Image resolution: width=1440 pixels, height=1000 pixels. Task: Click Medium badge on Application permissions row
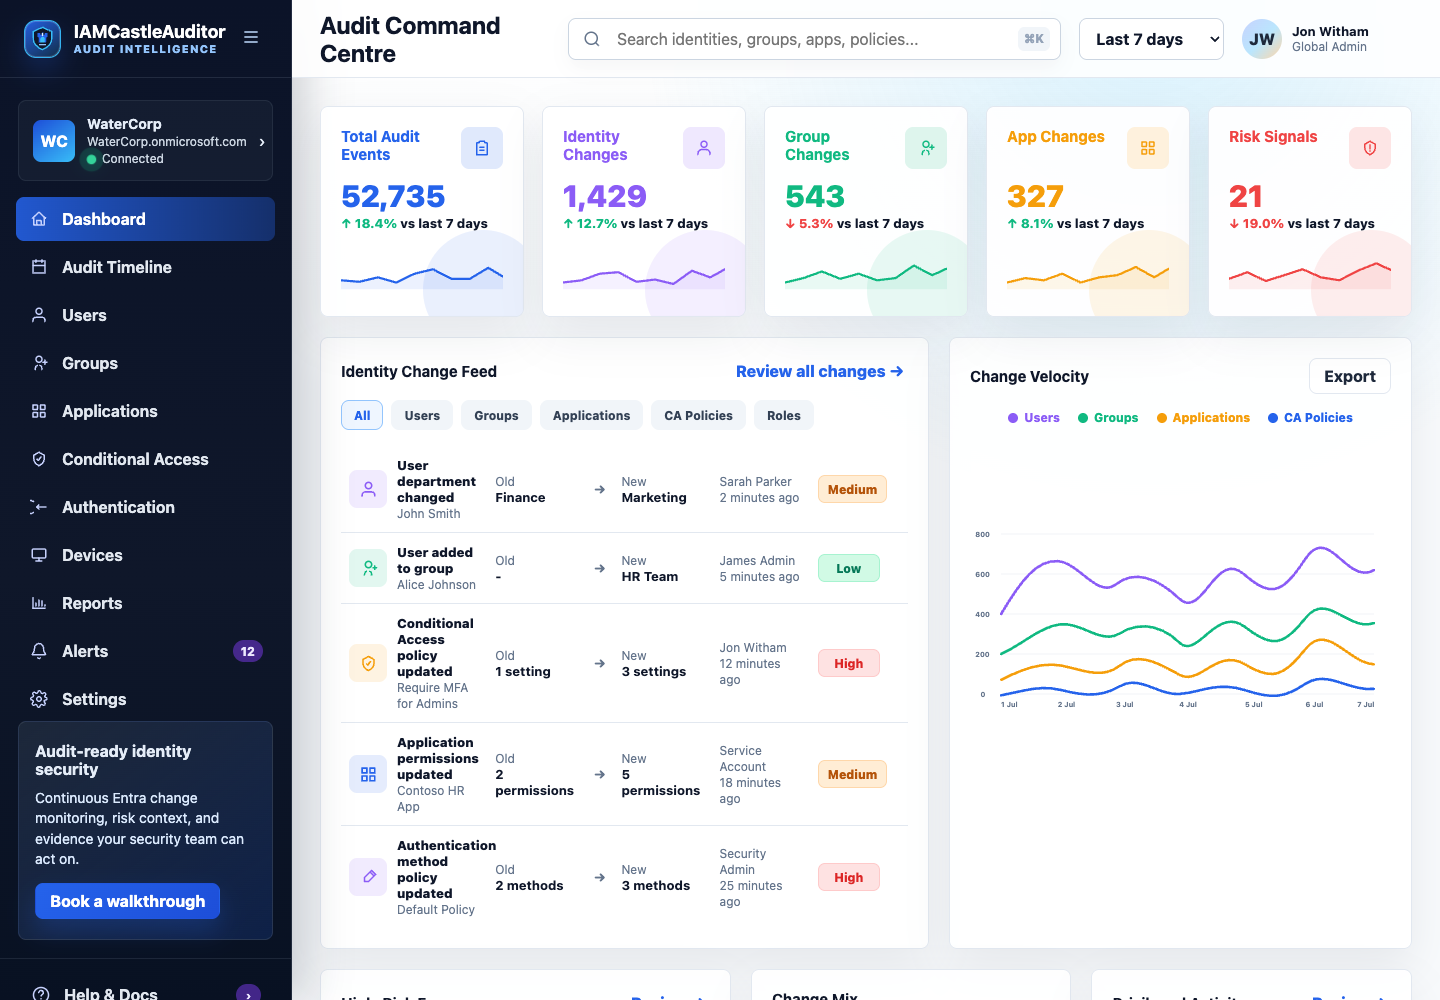coord(852,774)
